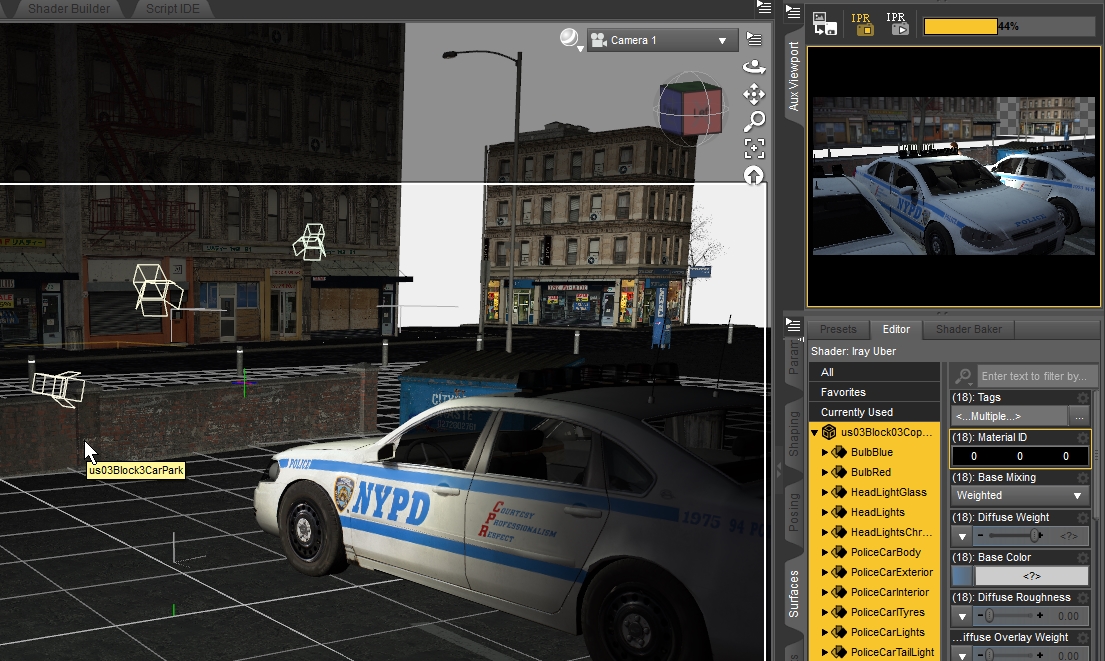
Task: Open the Material ID gear settings
Action: pyautogui.click(x=1082, y=438)
